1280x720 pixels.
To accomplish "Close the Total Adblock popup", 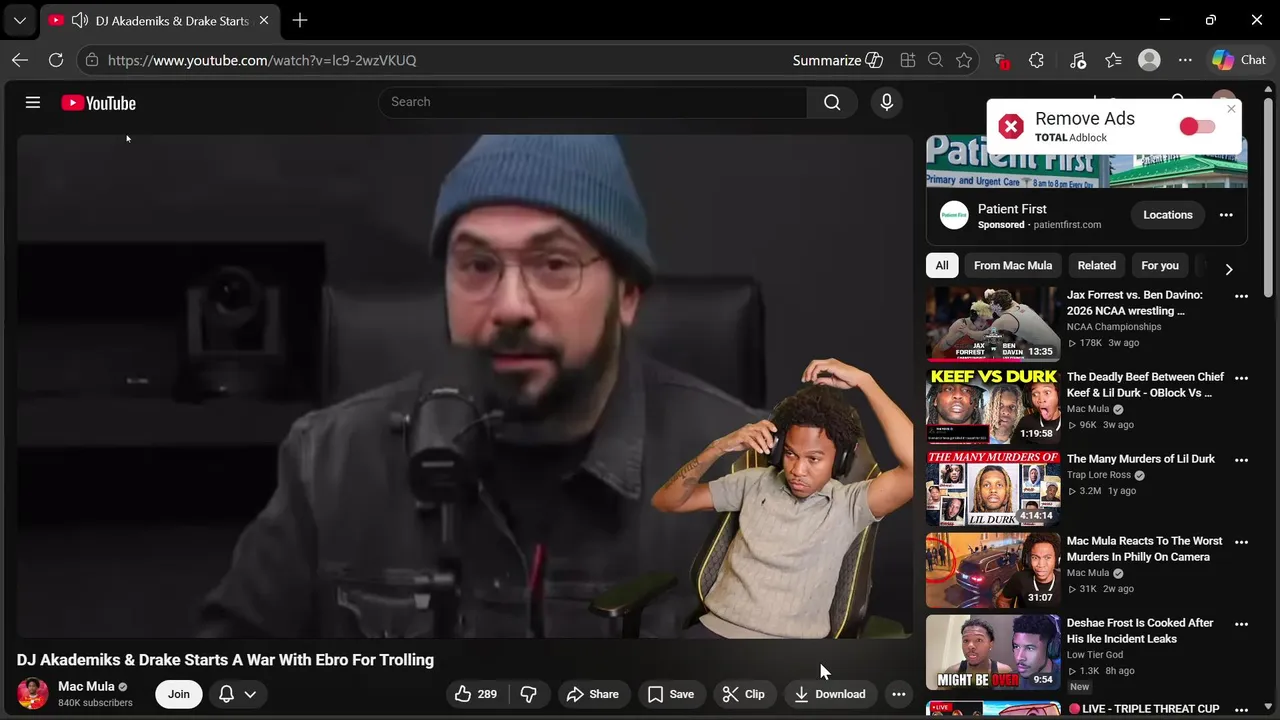I will [x=1231, y=109].
